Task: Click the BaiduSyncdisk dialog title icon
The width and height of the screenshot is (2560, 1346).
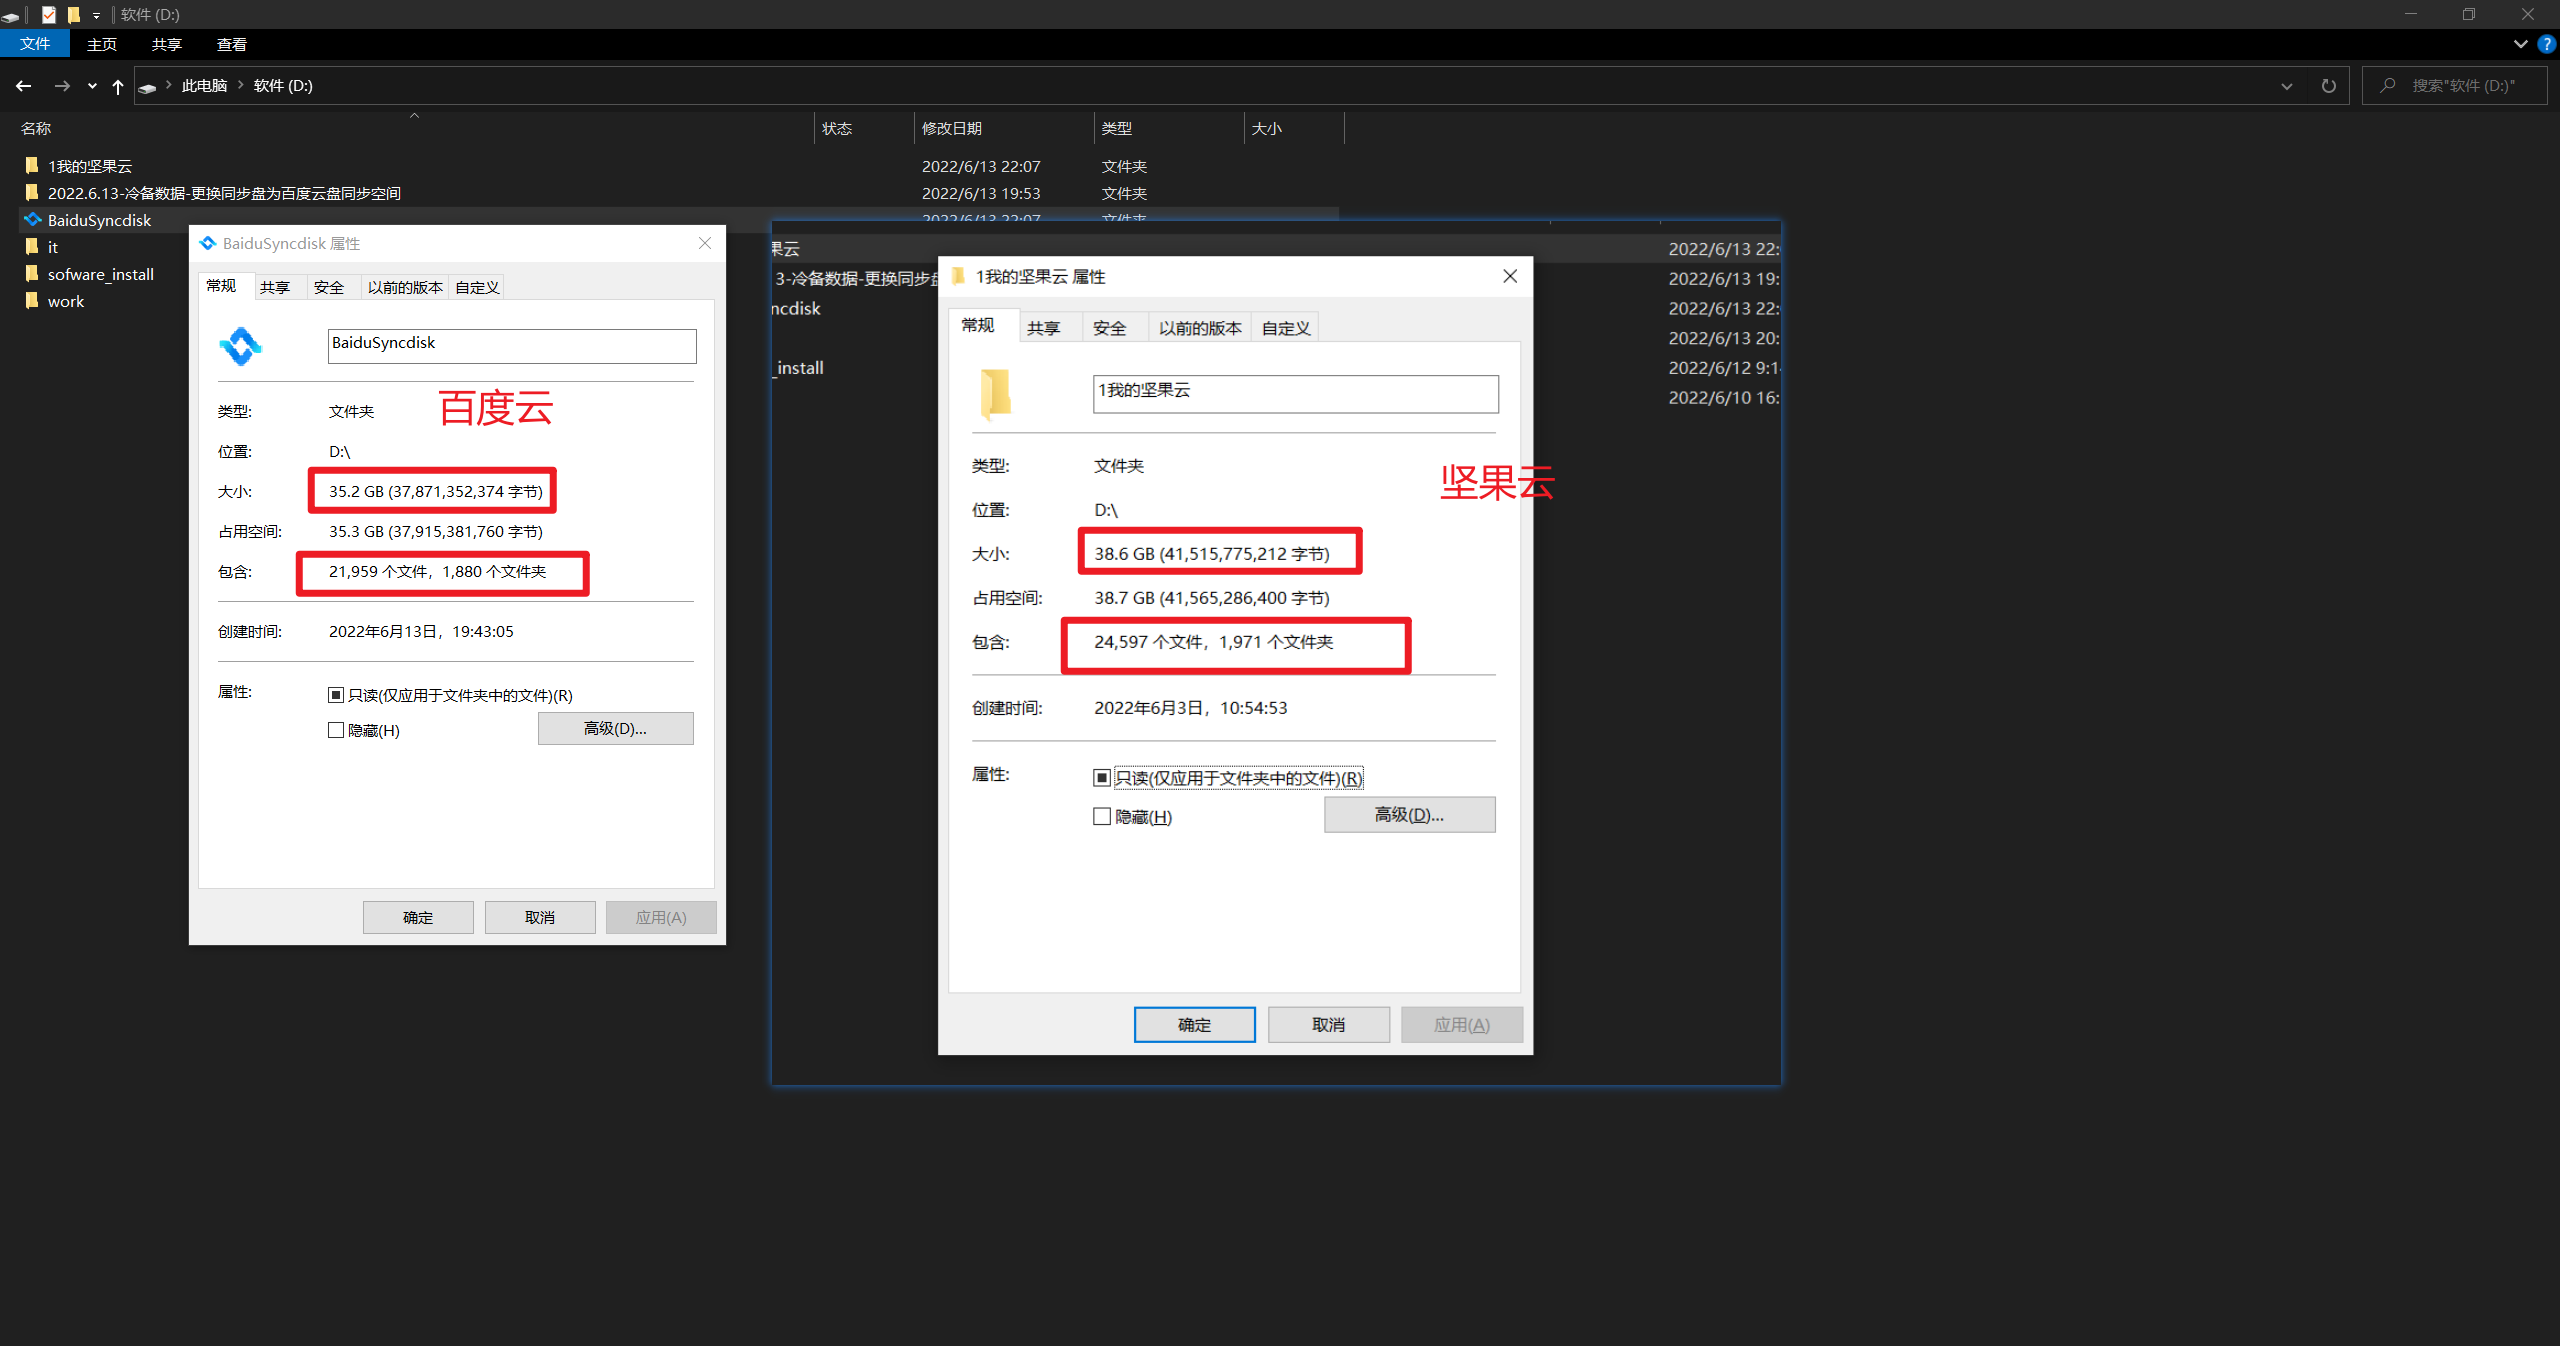Action: [x=207, y=243]
